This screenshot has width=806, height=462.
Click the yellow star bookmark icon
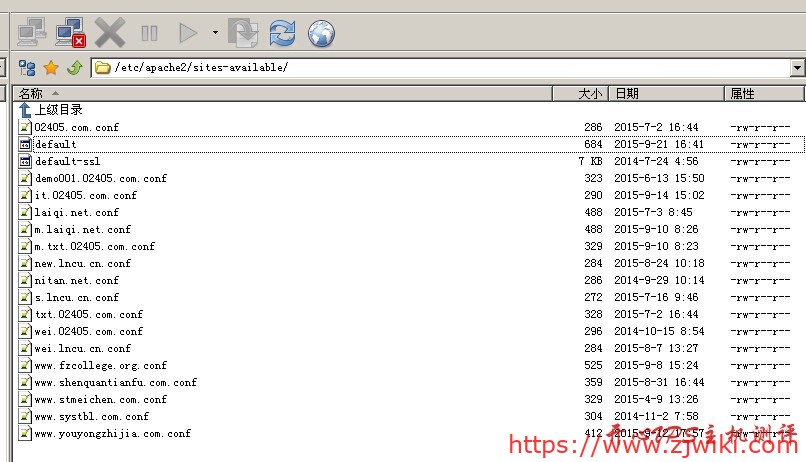[51, 68]
